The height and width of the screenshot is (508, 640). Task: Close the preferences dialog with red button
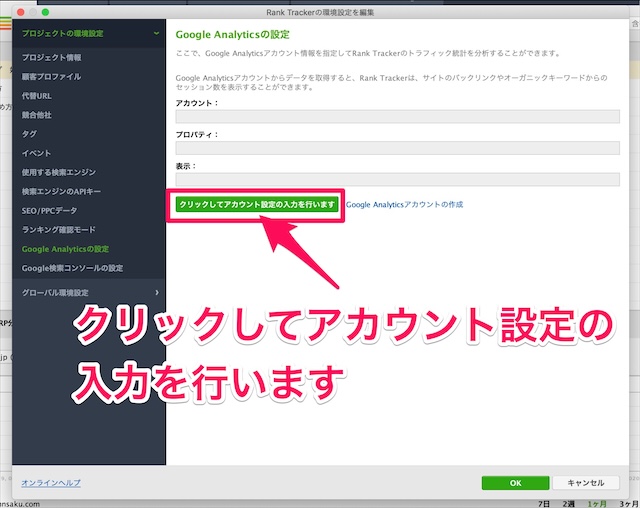tap(20, 12)
